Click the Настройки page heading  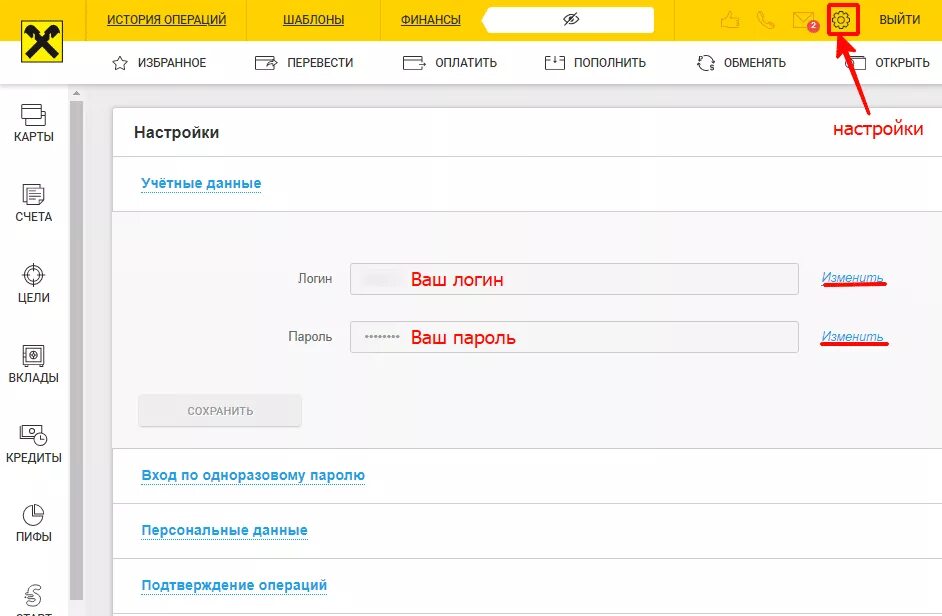(x=177, y=132)
